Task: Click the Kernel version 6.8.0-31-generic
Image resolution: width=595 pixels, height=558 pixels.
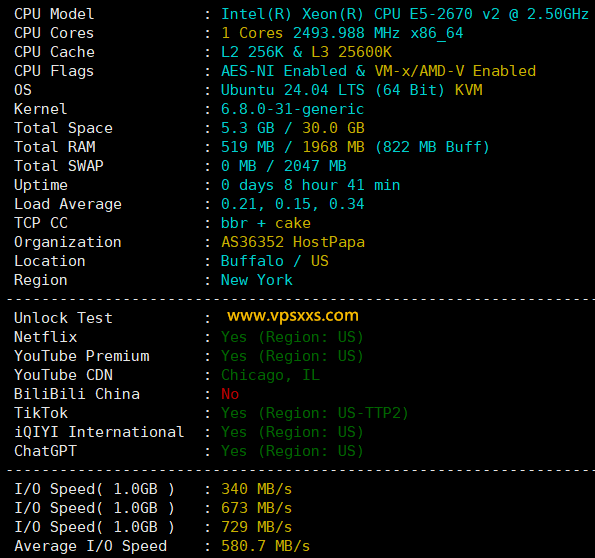Action: pyautogui.click(x=293, y=109)
